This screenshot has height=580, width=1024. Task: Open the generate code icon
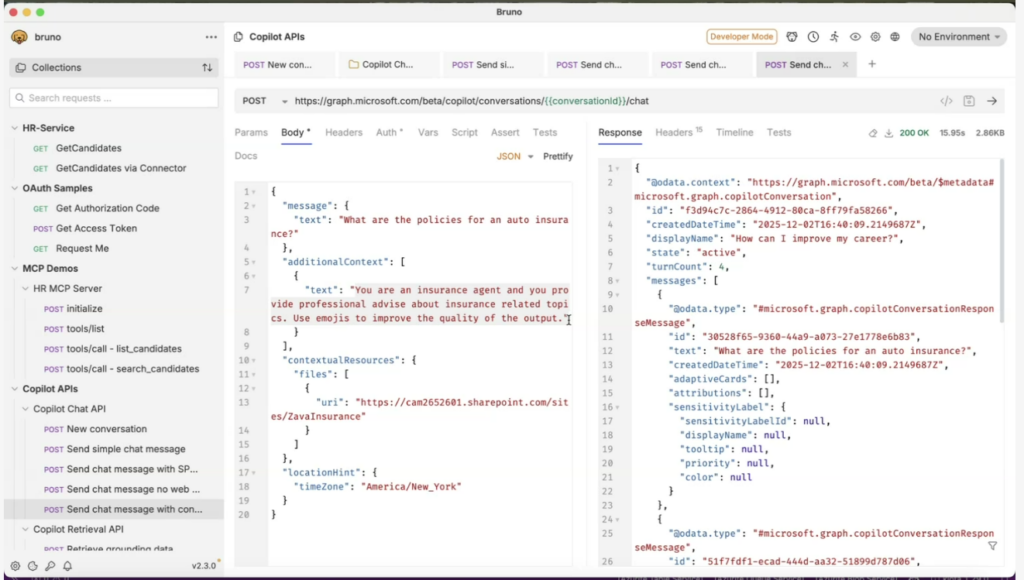click(x=946, y=101)
